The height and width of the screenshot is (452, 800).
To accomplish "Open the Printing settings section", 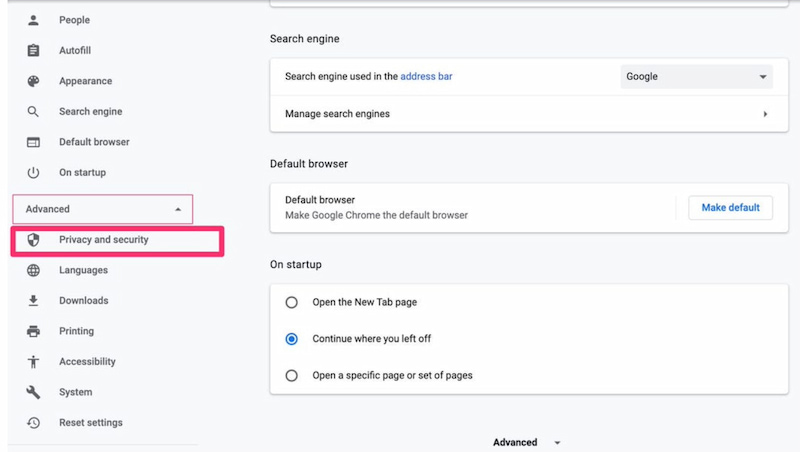I will coord(76,331).
